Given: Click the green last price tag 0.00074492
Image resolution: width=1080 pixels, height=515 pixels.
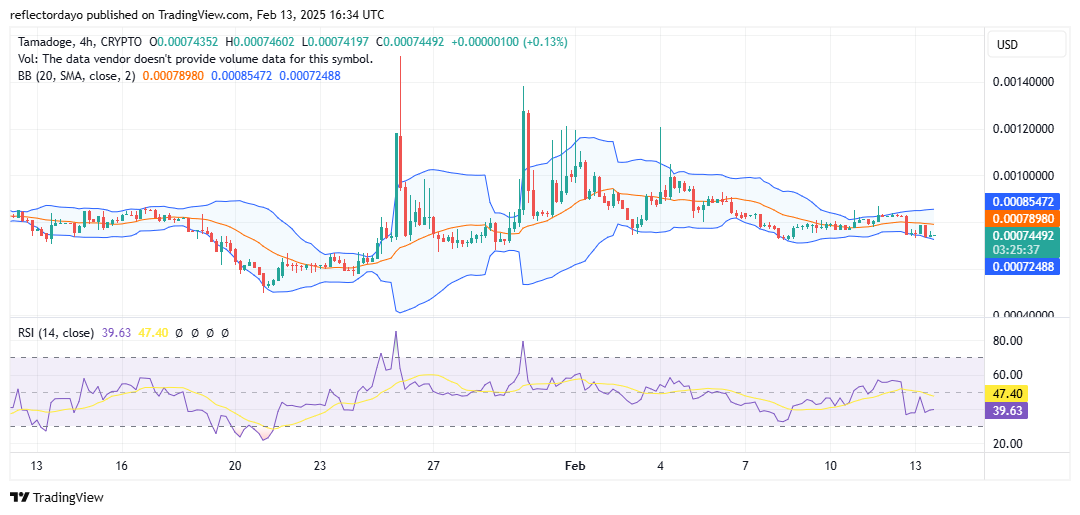Looking at the screenshot, I should click(x=1022, y=234).
